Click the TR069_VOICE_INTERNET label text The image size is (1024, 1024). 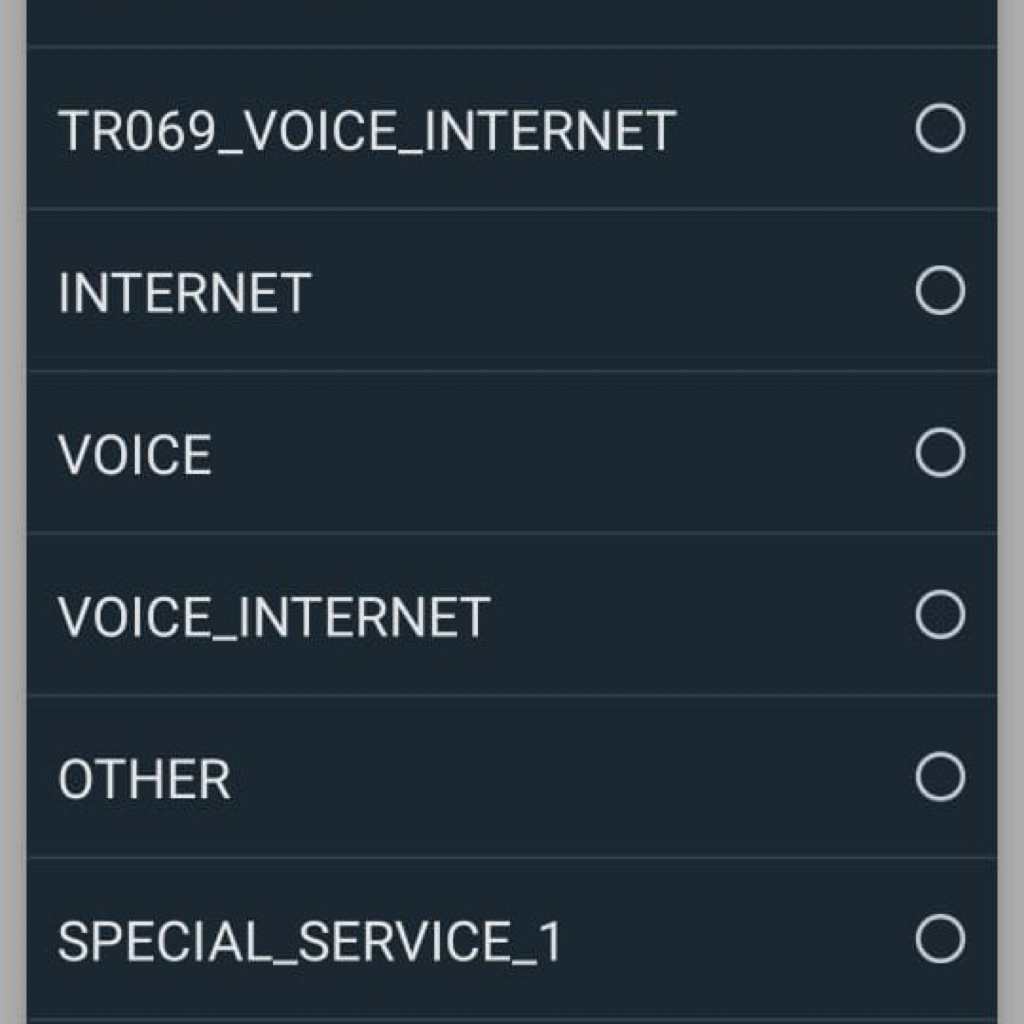point(367,131)
